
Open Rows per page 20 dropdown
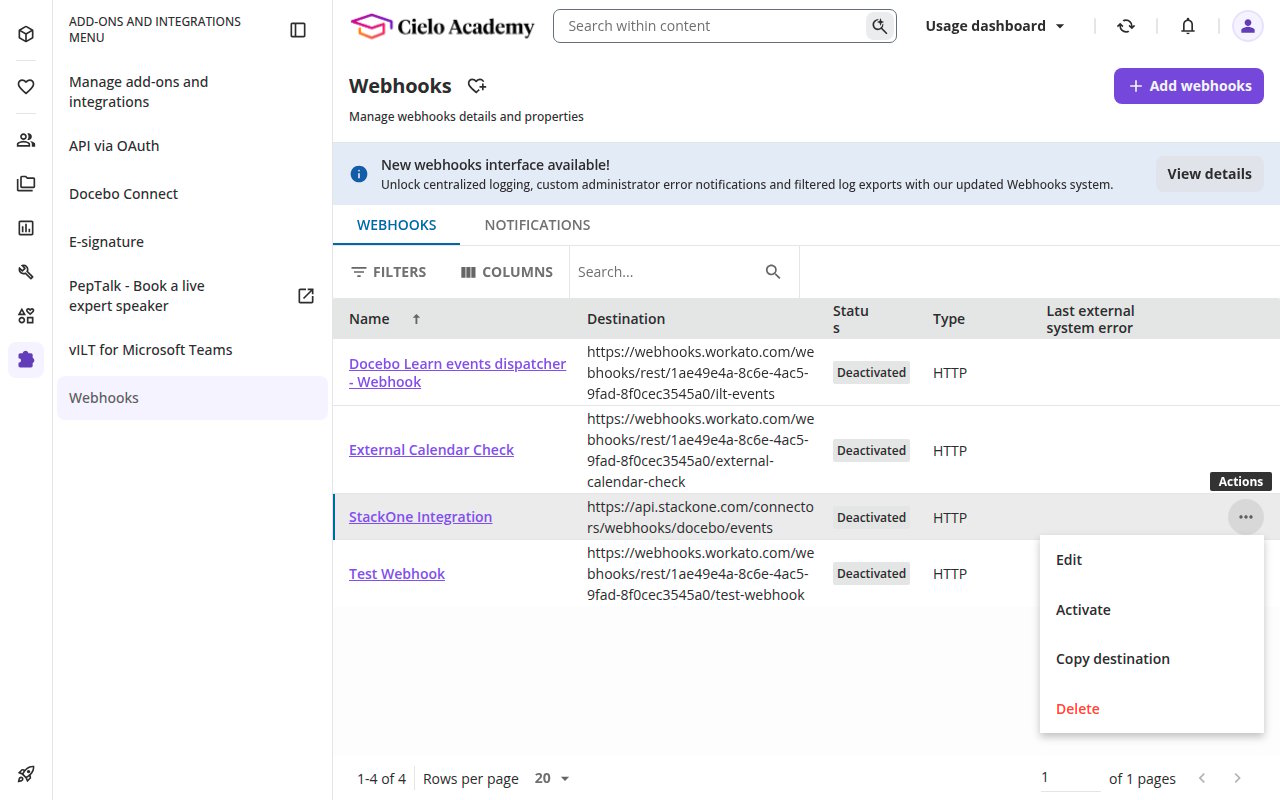tap(552, 778)
